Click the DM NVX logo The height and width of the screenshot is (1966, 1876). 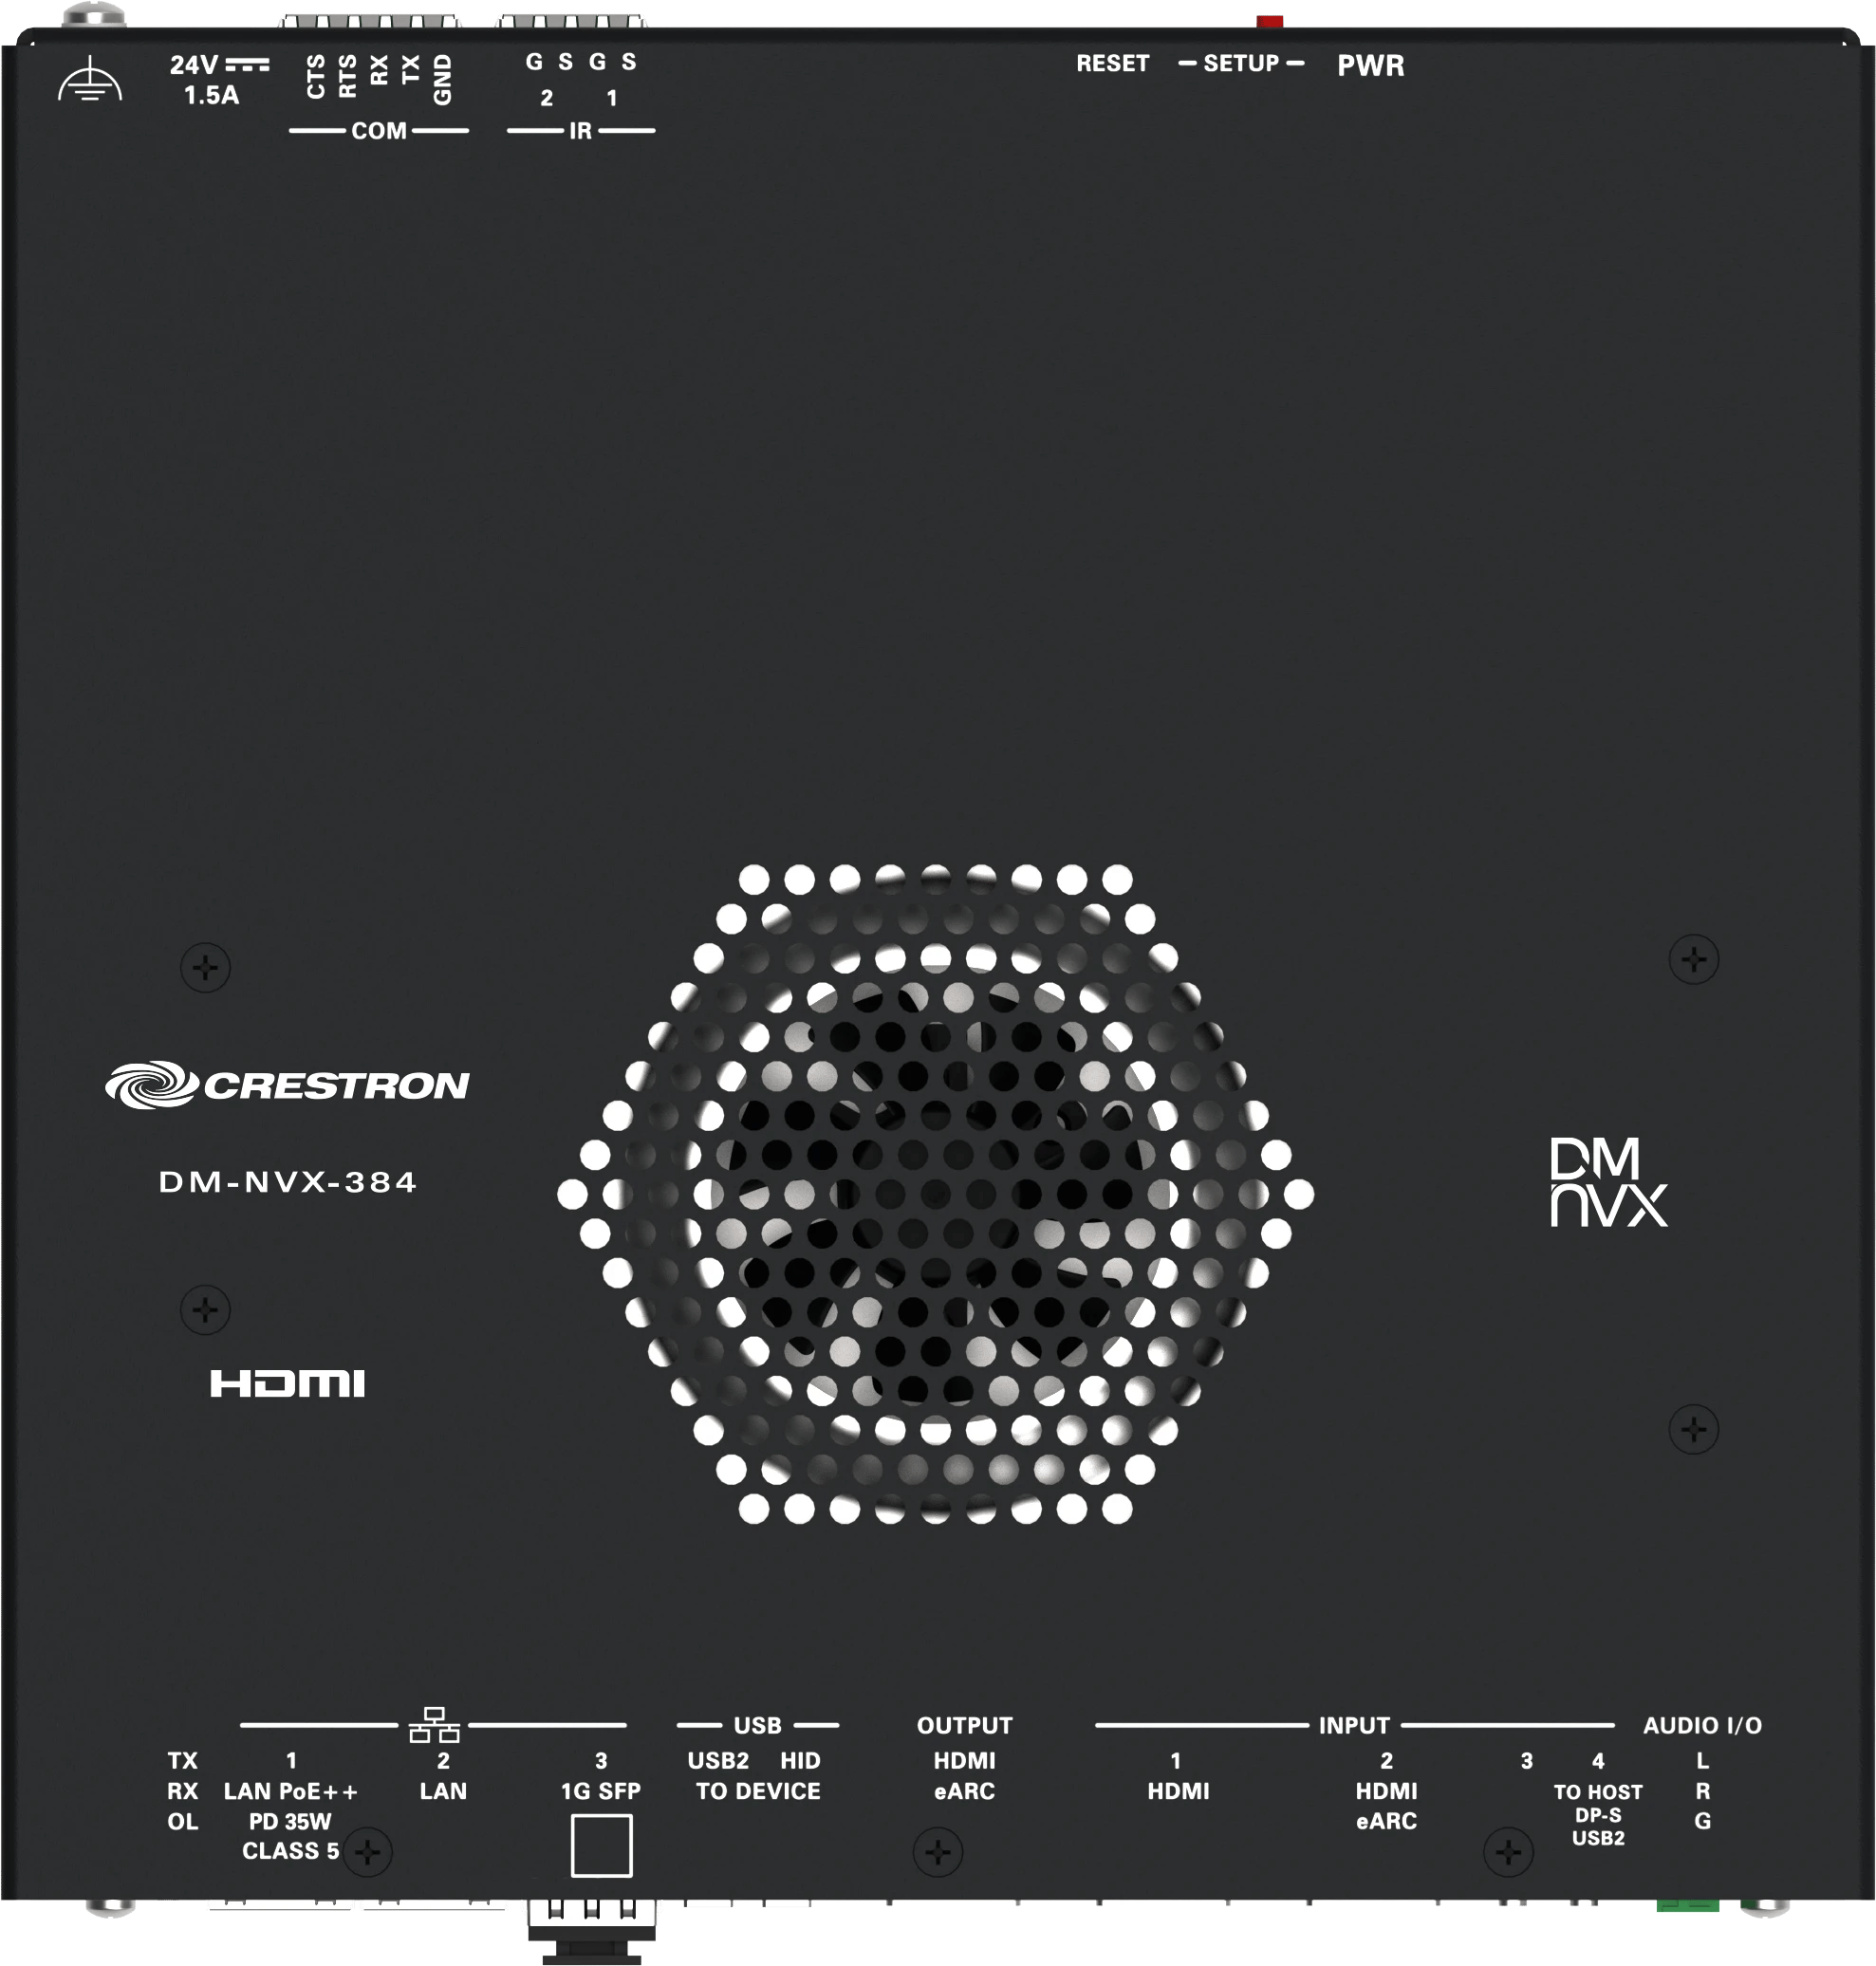pos(1608,1182)
